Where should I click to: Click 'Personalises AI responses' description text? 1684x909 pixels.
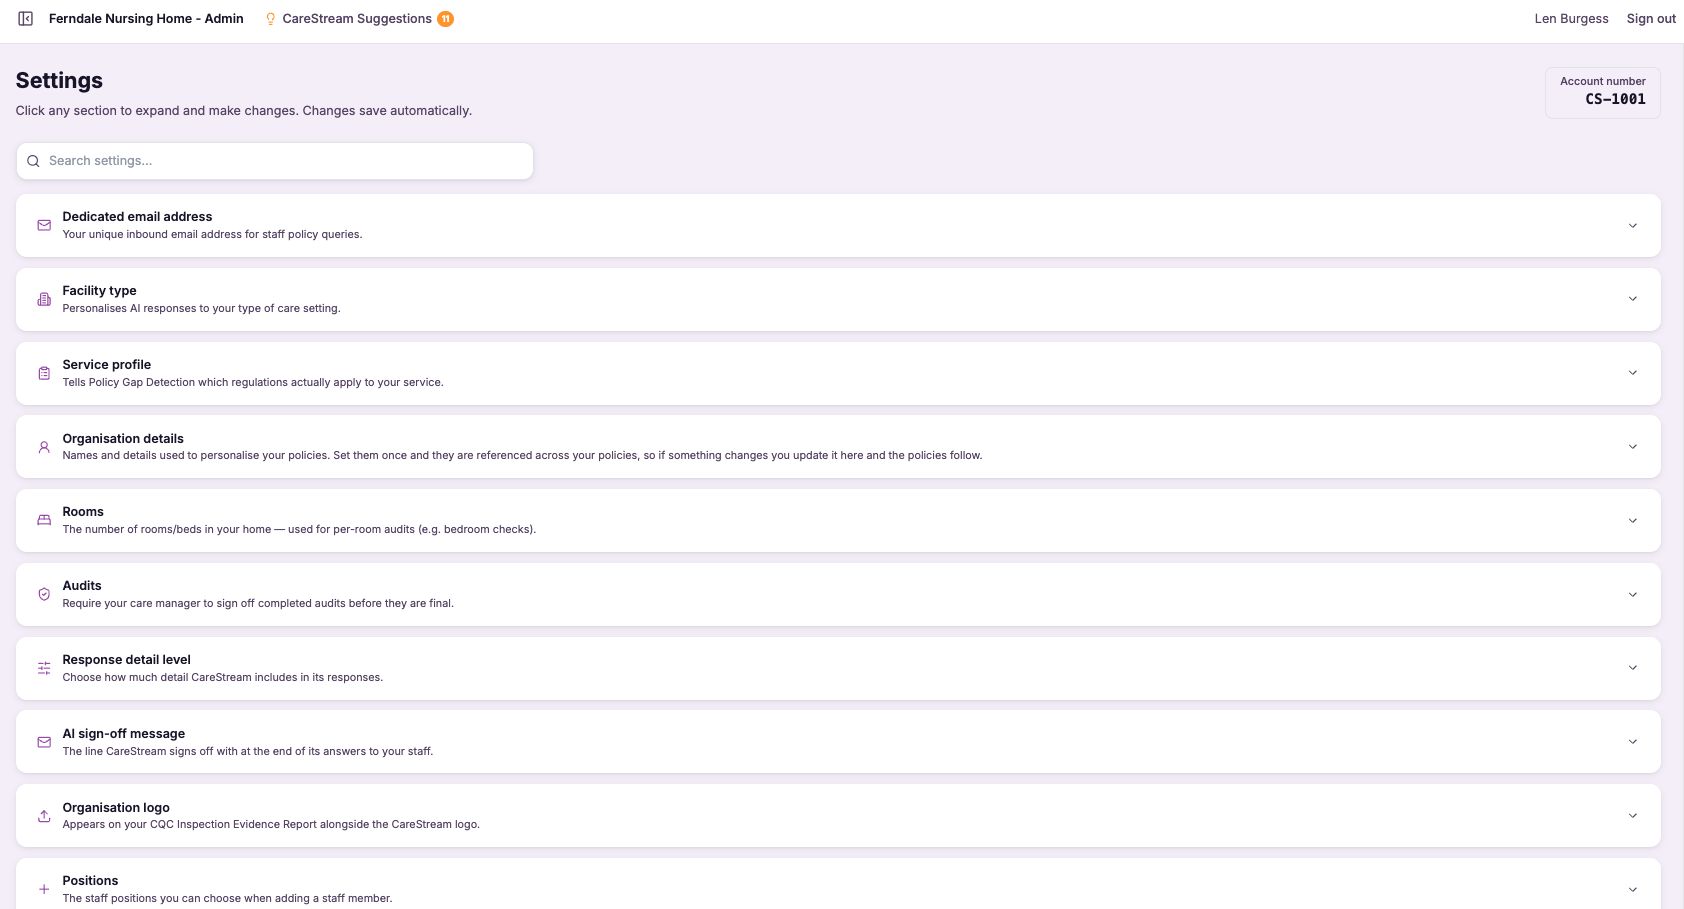coord(201,309)
